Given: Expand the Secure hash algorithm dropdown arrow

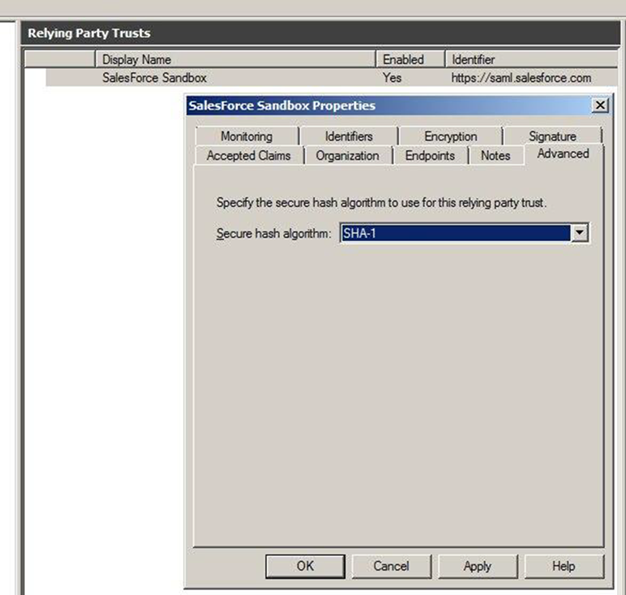Looking at the screenshot, I should point(579,233).
